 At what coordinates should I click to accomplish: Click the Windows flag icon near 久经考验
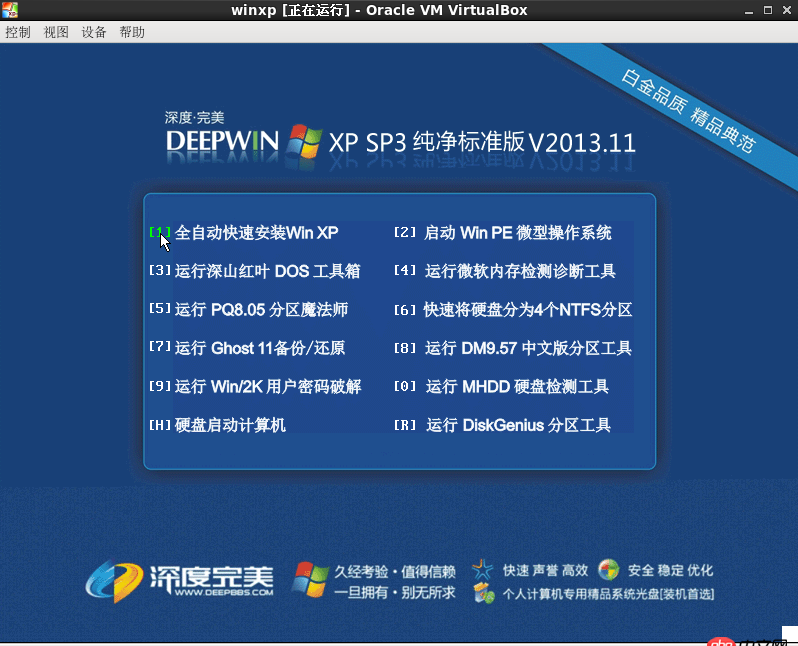click(310, 579)
